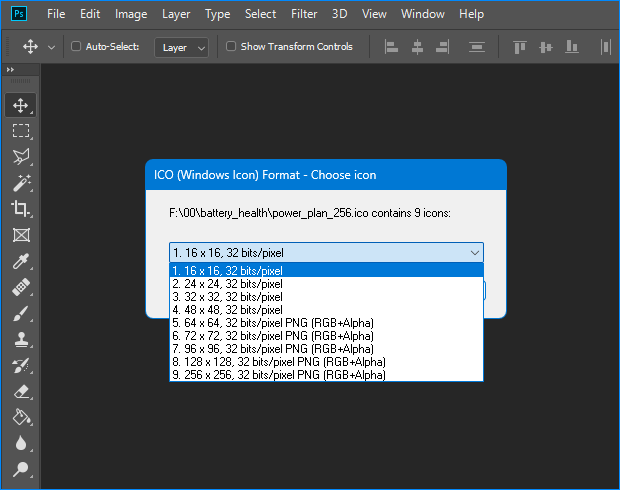The width and height of the screenshot is (620, 490).
Task: Click Align horizontal centers icon
Action: pyautogui.click(x=417, y=47)
